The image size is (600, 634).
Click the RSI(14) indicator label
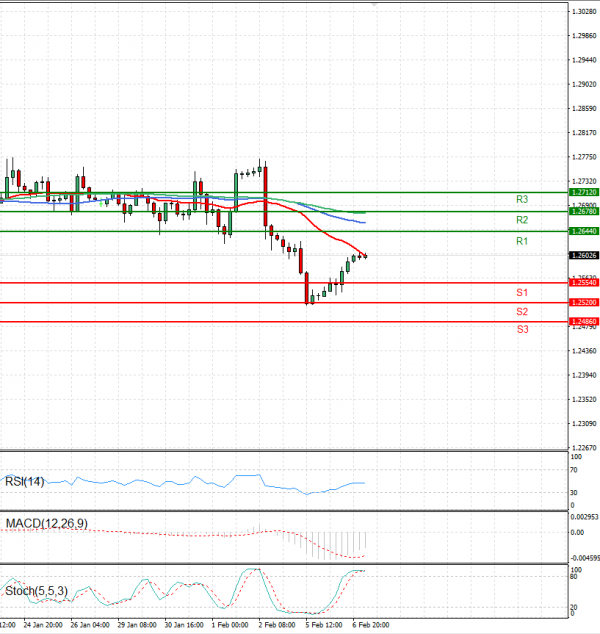(x=24, y=482)
